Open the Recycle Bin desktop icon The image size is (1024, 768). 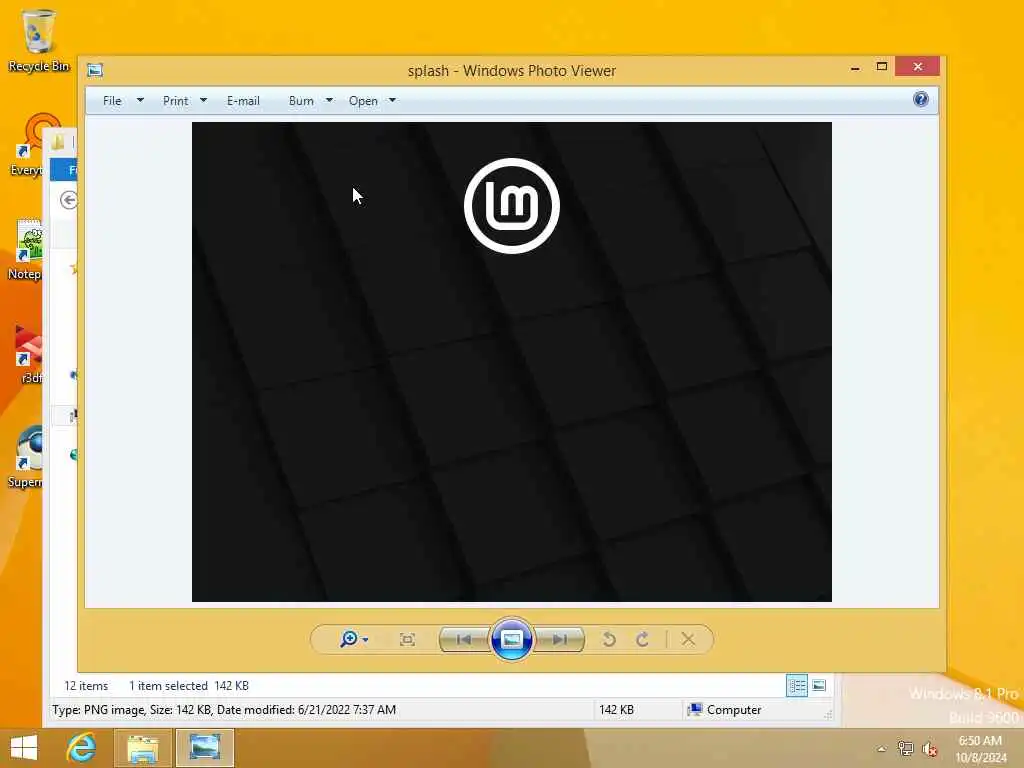(38, 40)
